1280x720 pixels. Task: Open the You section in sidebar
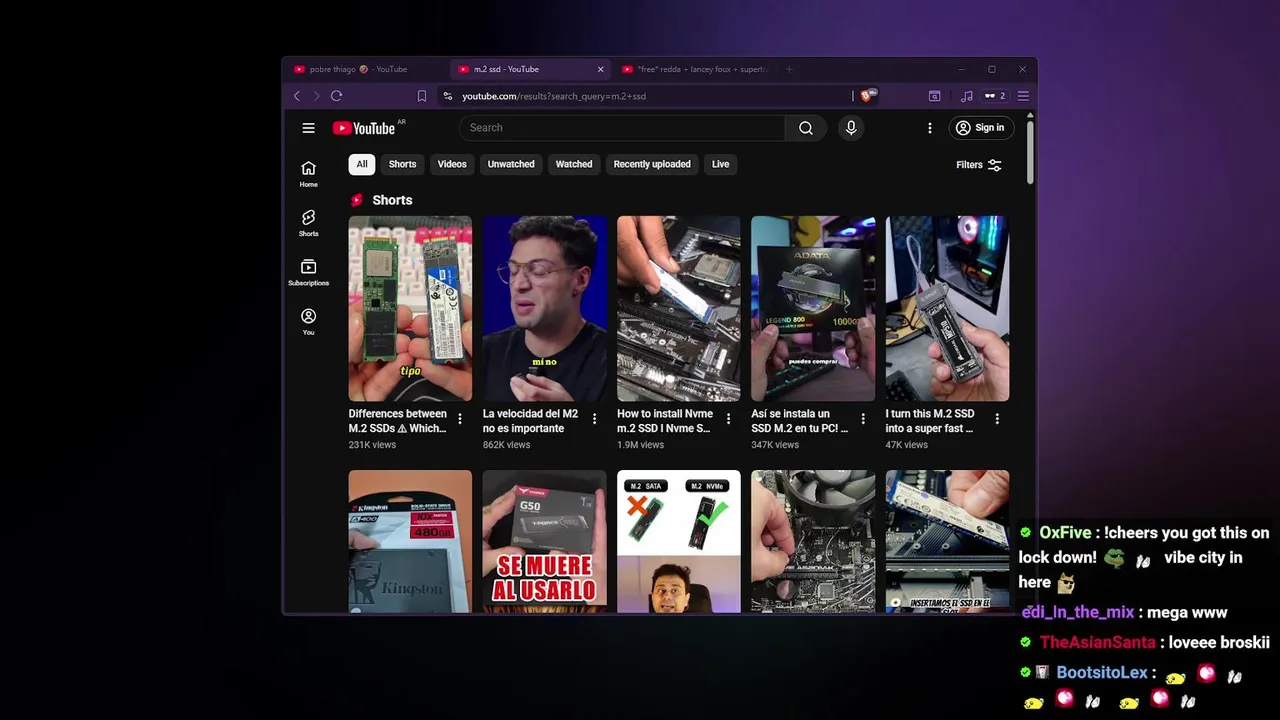click(308, 322)
